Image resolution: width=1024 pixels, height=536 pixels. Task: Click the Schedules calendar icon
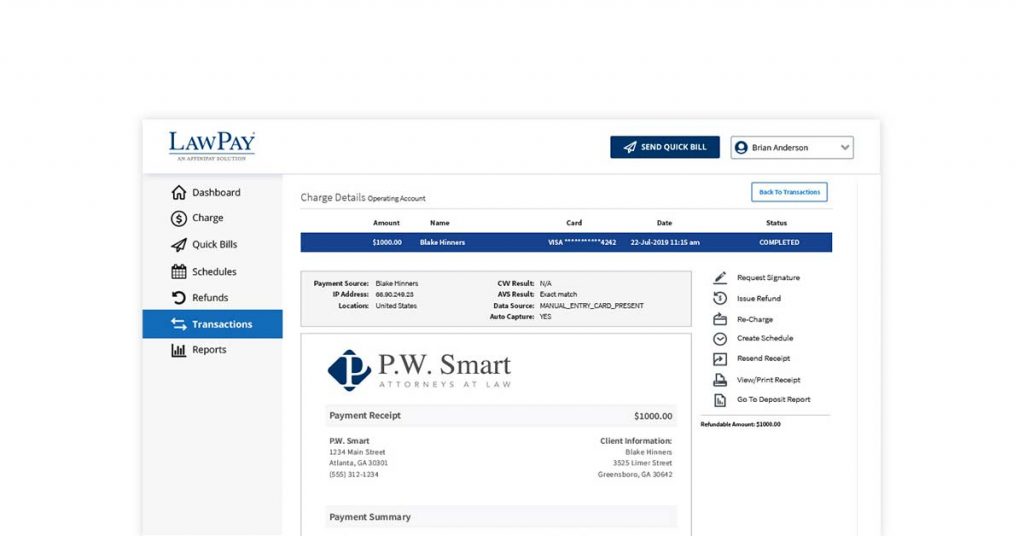[x=178, y=272]
